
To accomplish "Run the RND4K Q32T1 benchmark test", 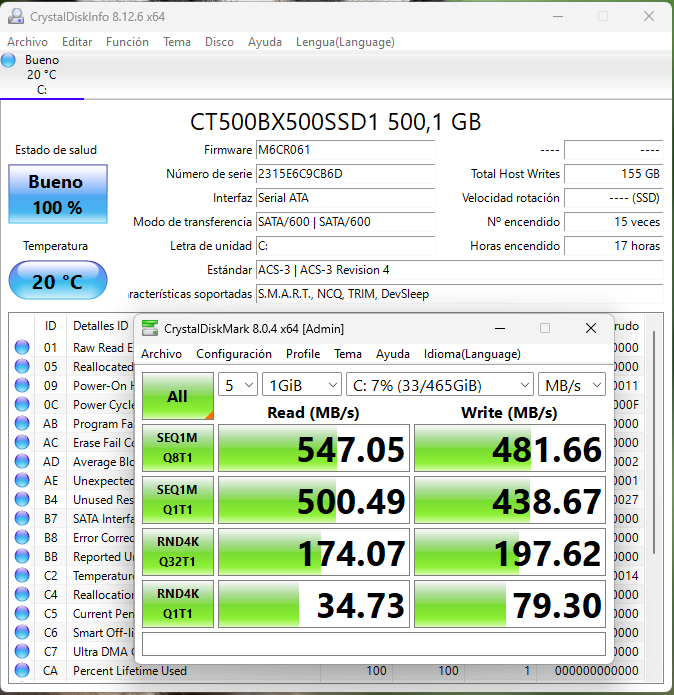I will click(177, 552).
